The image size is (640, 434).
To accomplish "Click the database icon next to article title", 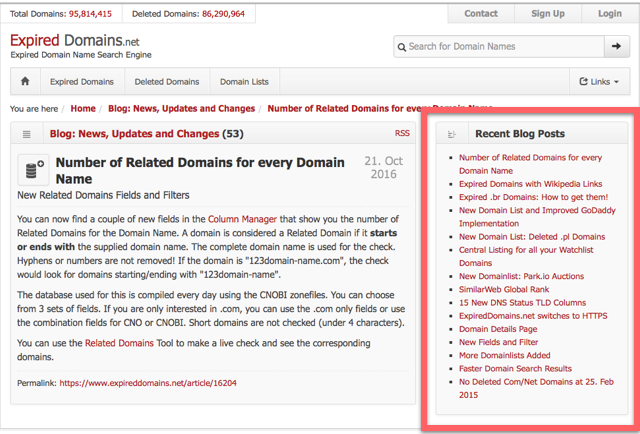I will 33,169.
